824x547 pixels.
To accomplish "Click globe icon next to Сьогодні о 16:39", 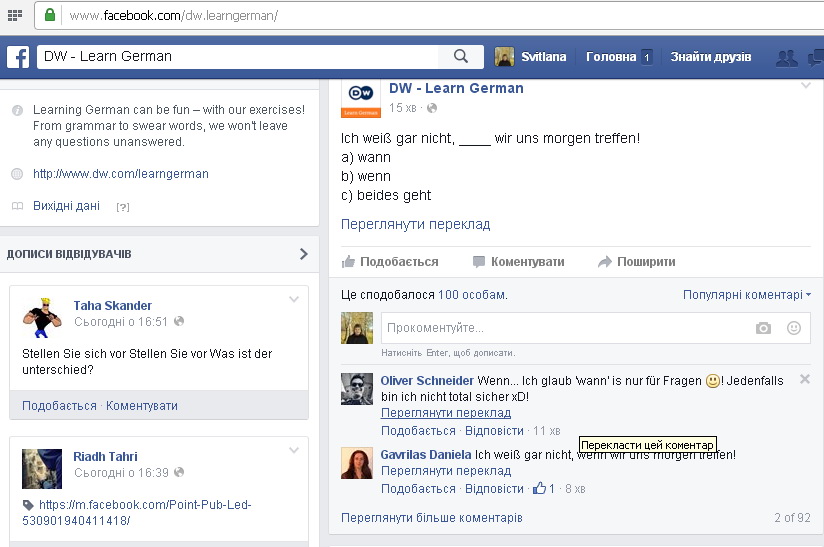I will (179, 472).
